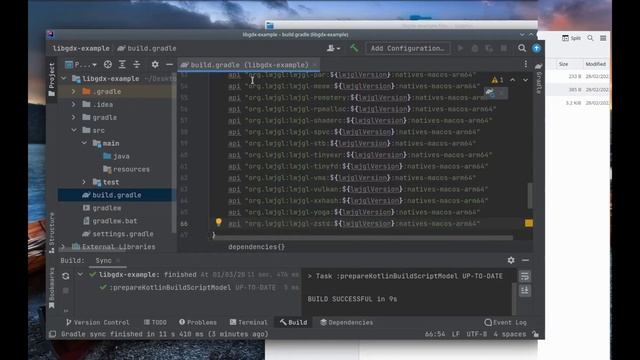Collapse the main folder

tap(84, 143)
